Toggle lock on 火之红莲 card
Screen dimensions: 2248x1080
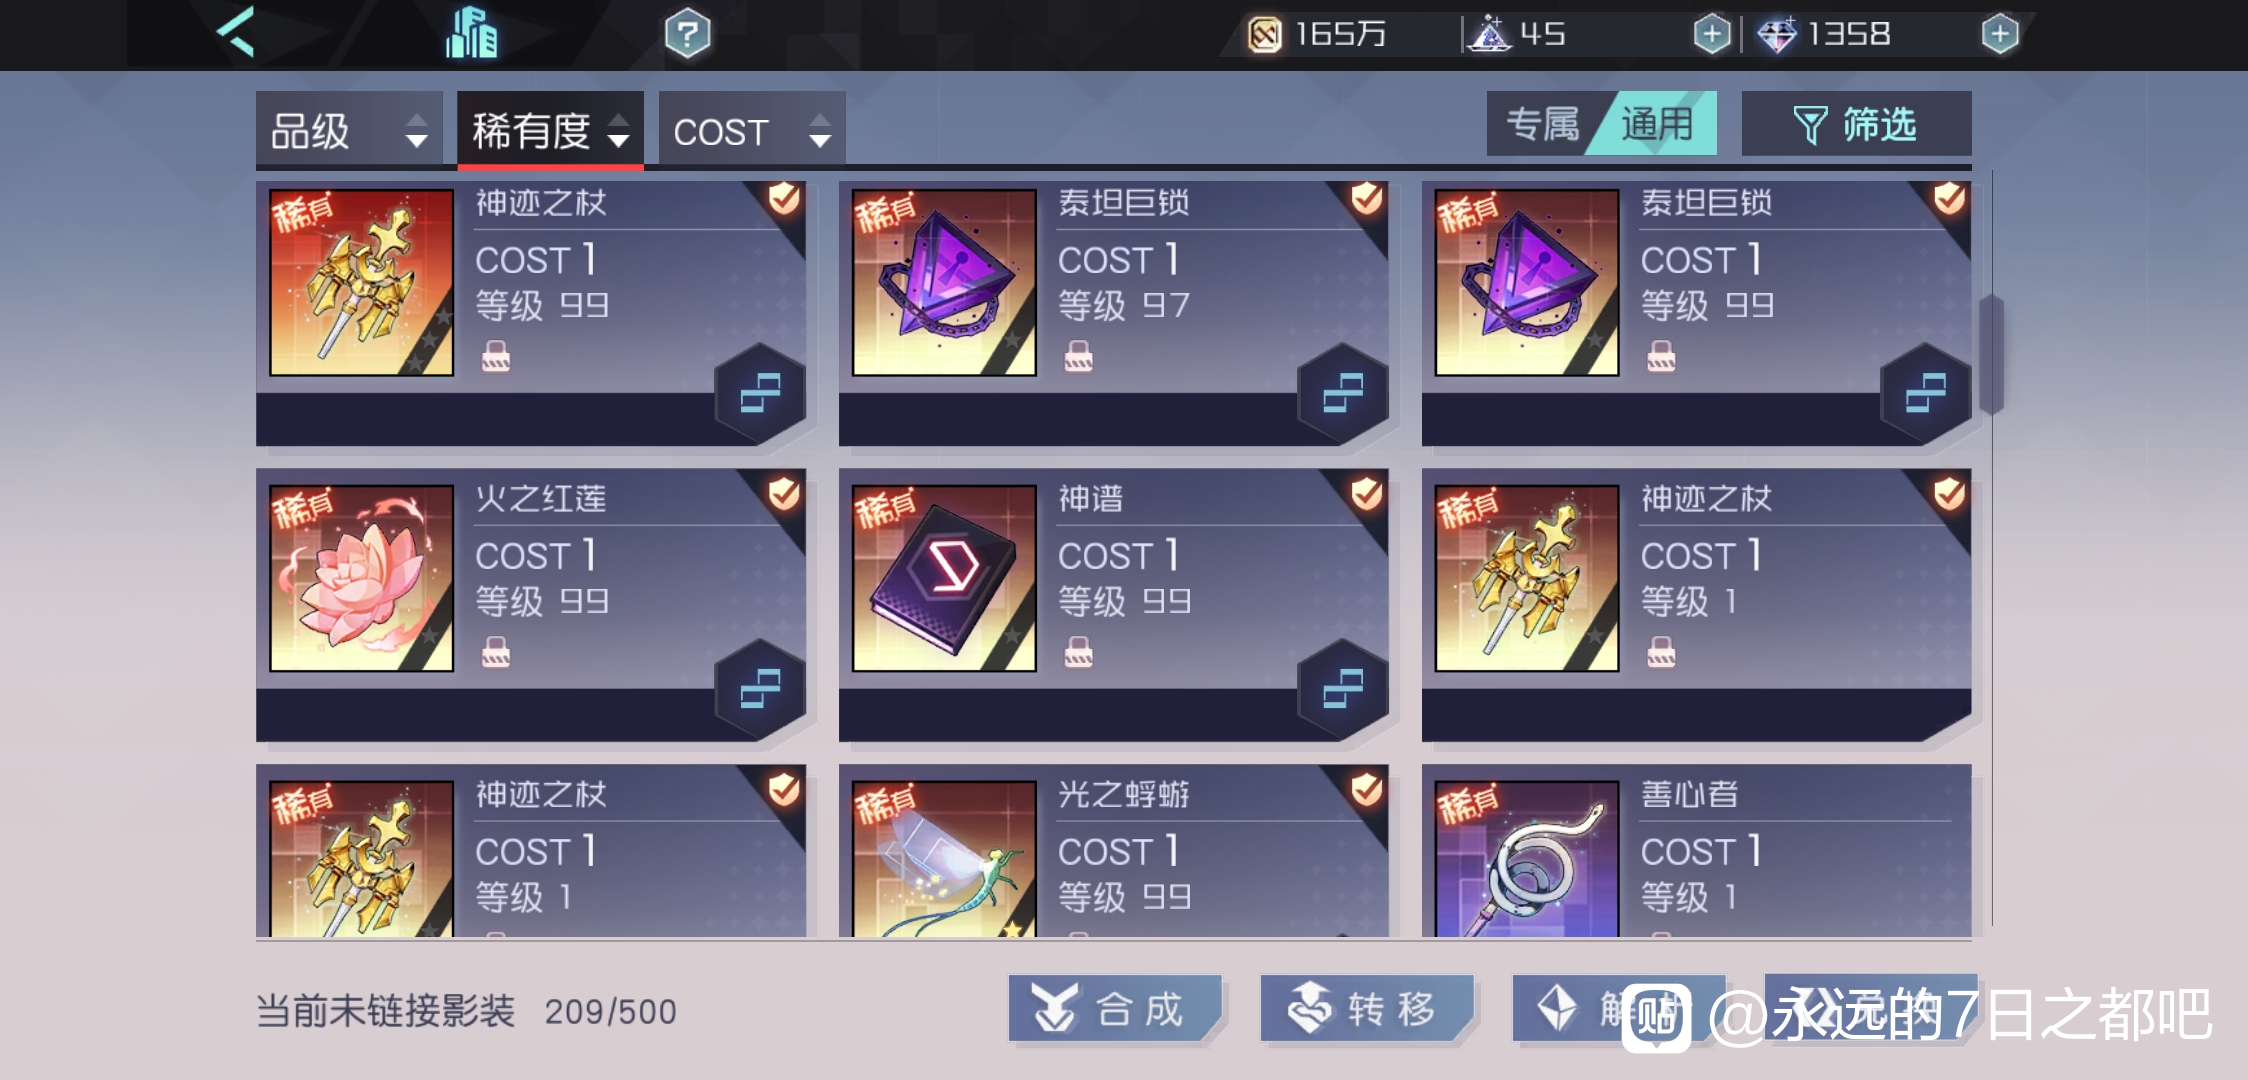tap(496, 652)
